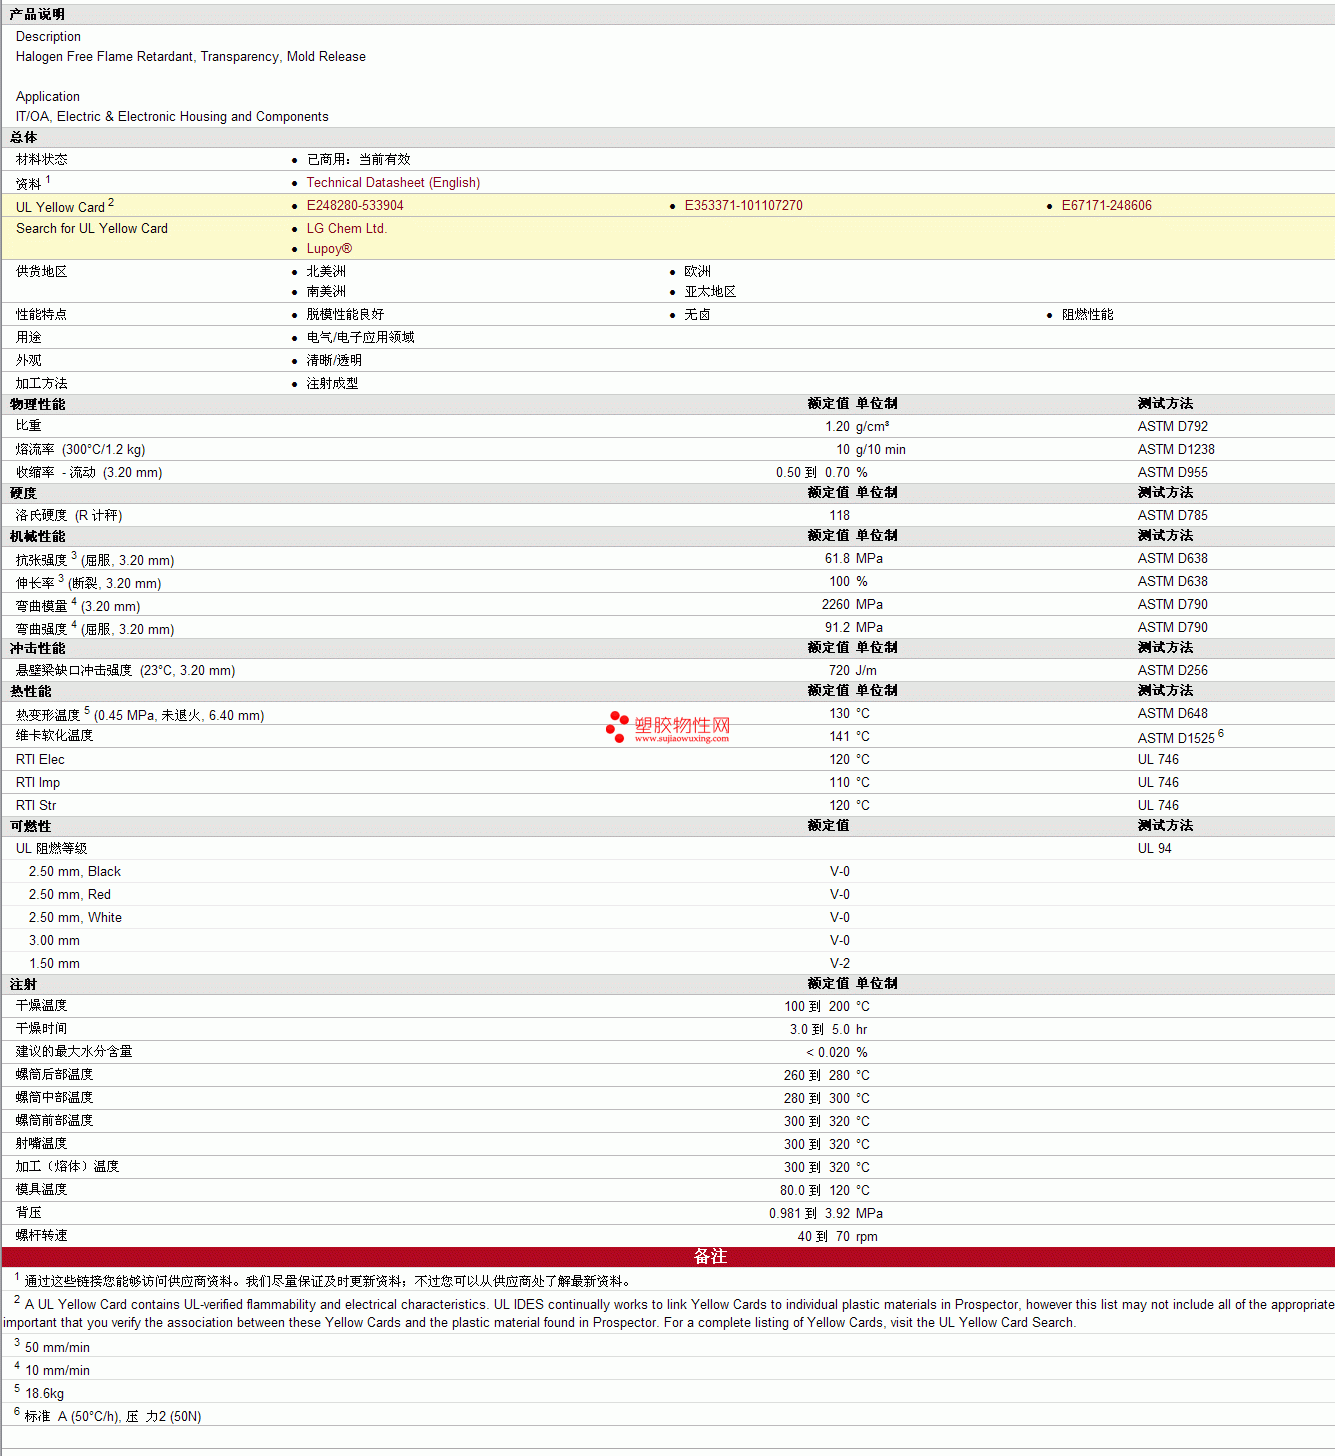
Task: Search UL Yellow Card for LG Chem Ltd.
Action: click(x=346, y=229)
